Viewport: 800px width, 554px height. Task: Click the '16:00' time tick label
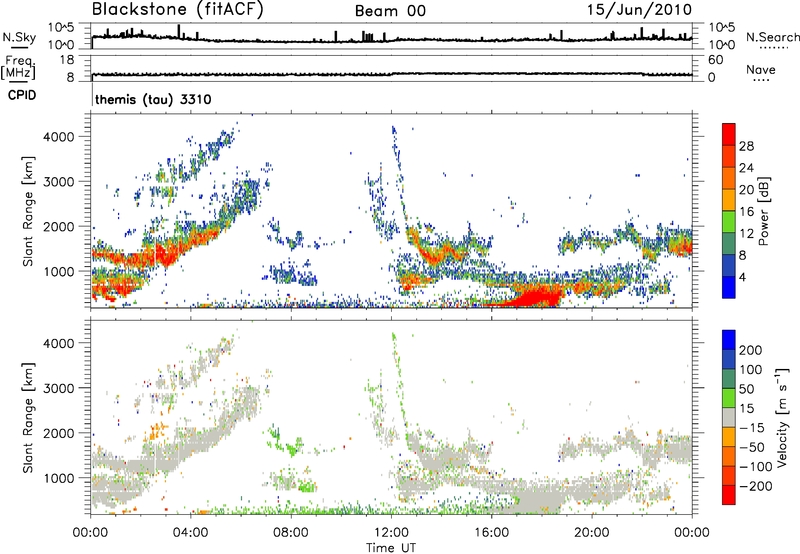491,533
